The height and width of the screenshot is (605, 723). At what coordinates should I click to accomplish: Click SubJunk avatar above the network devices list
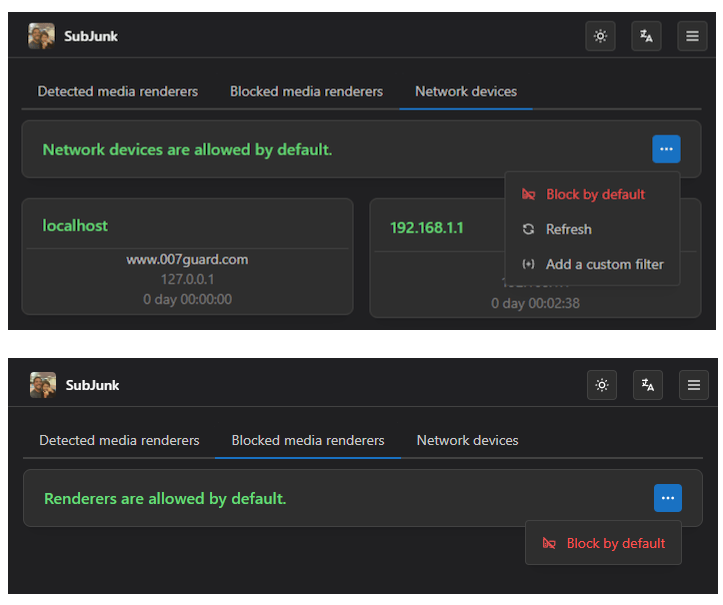click(41, 36)
